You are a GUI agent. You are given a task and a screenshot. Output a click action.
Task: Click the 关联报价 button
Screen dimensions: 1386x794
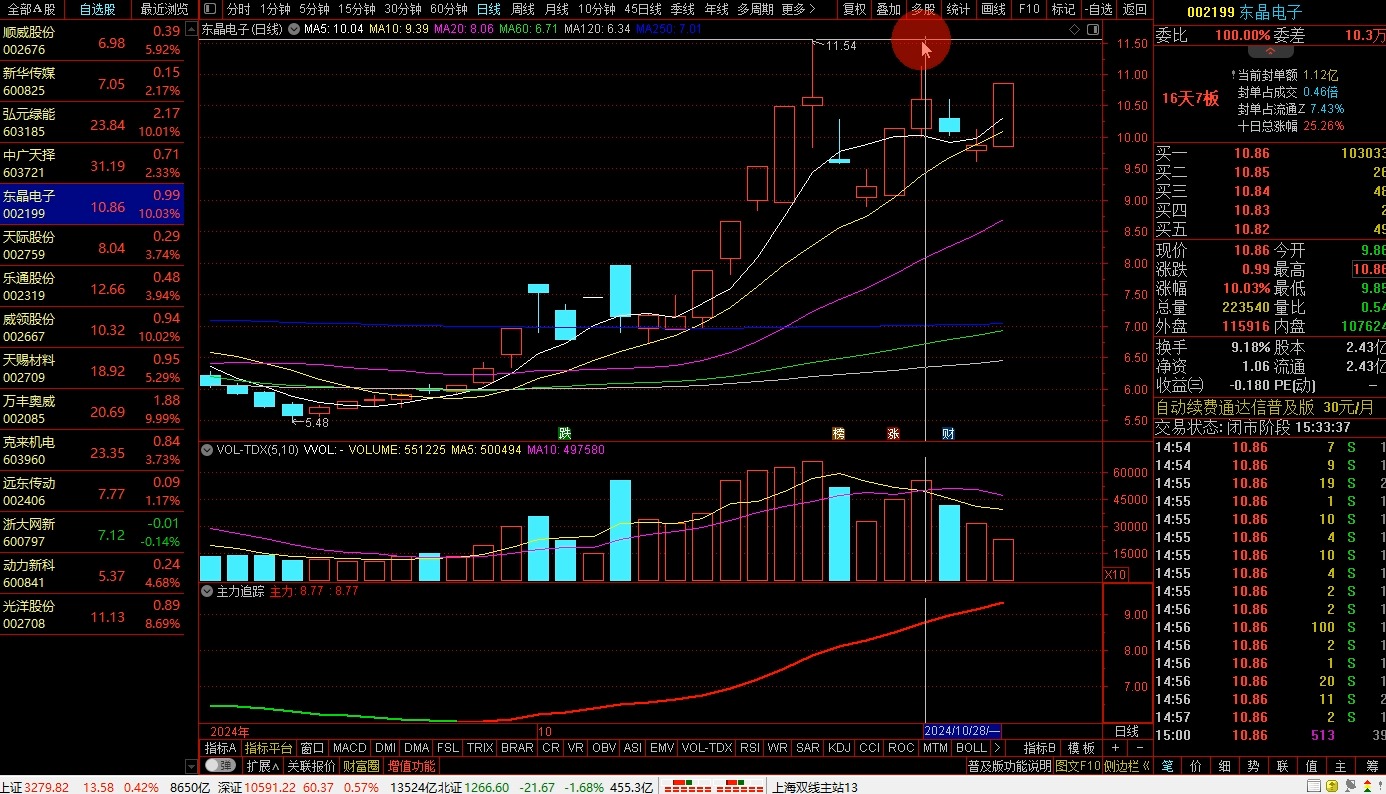(311, 766)
